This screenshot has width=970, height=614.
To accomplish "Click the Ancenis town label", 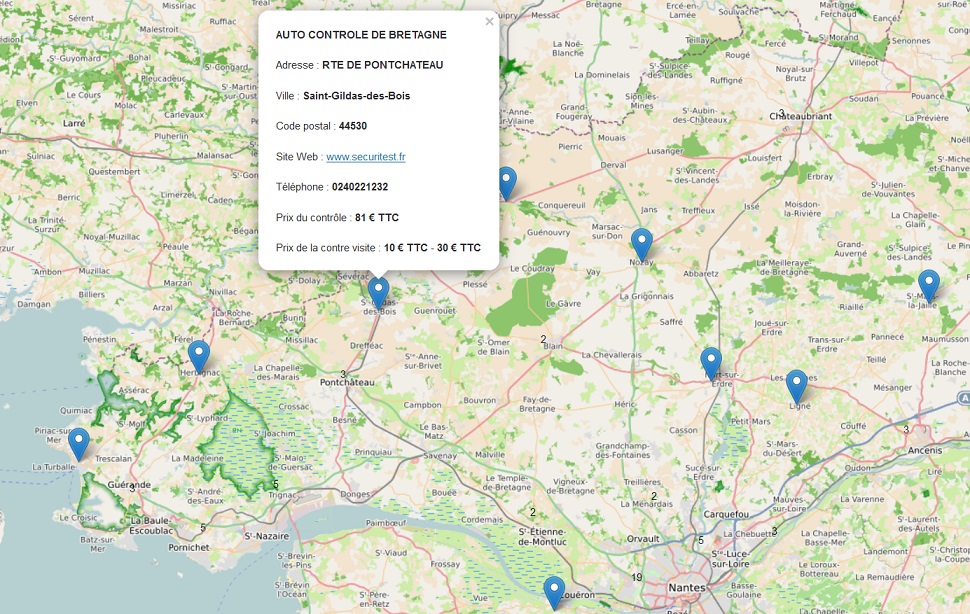I will coord(924,450).
